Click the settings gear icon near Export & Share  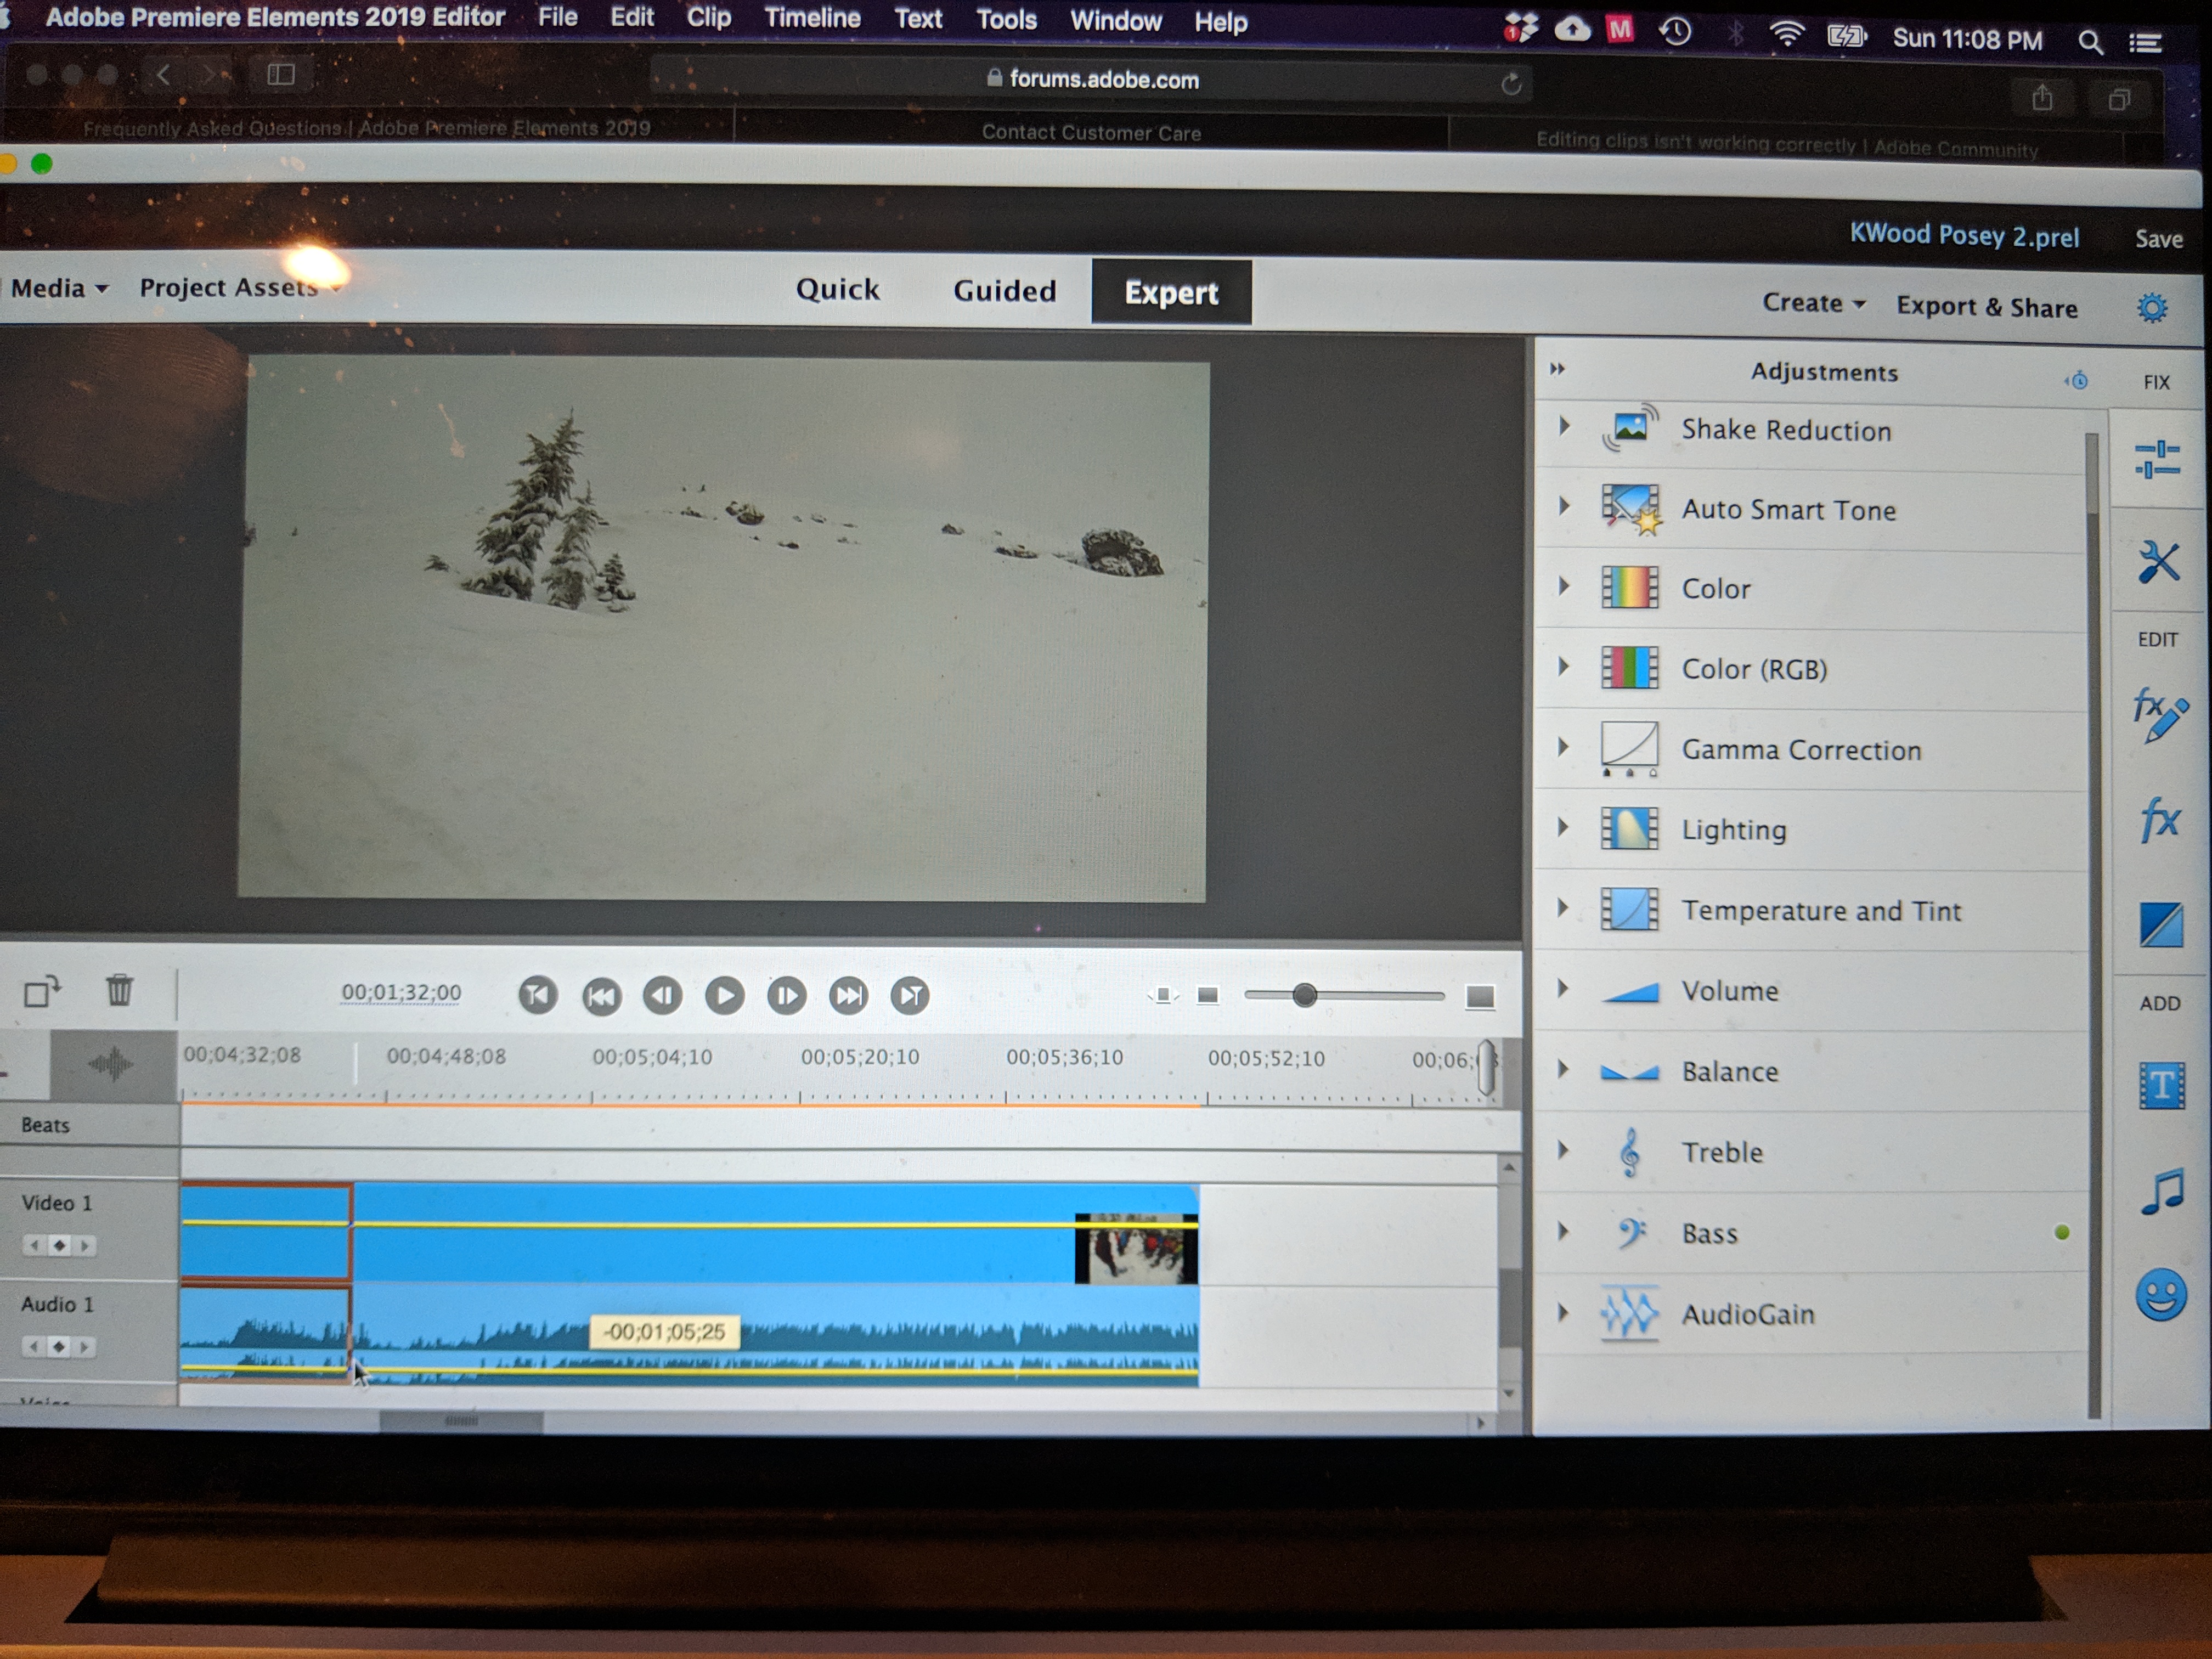[2153, 307]
